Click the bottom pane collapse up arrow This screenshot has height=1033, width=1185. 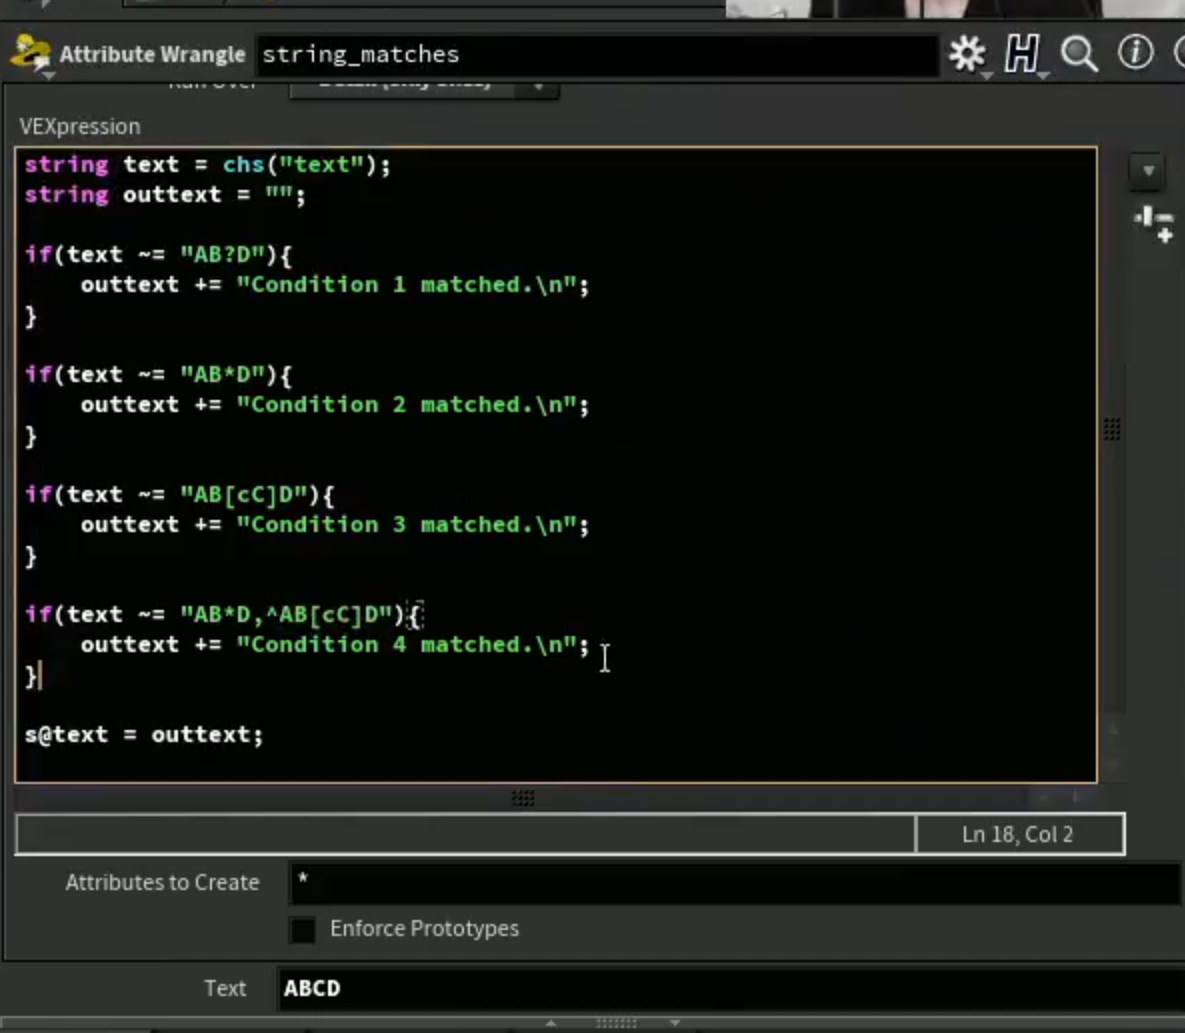click(x=551, y=1022)
